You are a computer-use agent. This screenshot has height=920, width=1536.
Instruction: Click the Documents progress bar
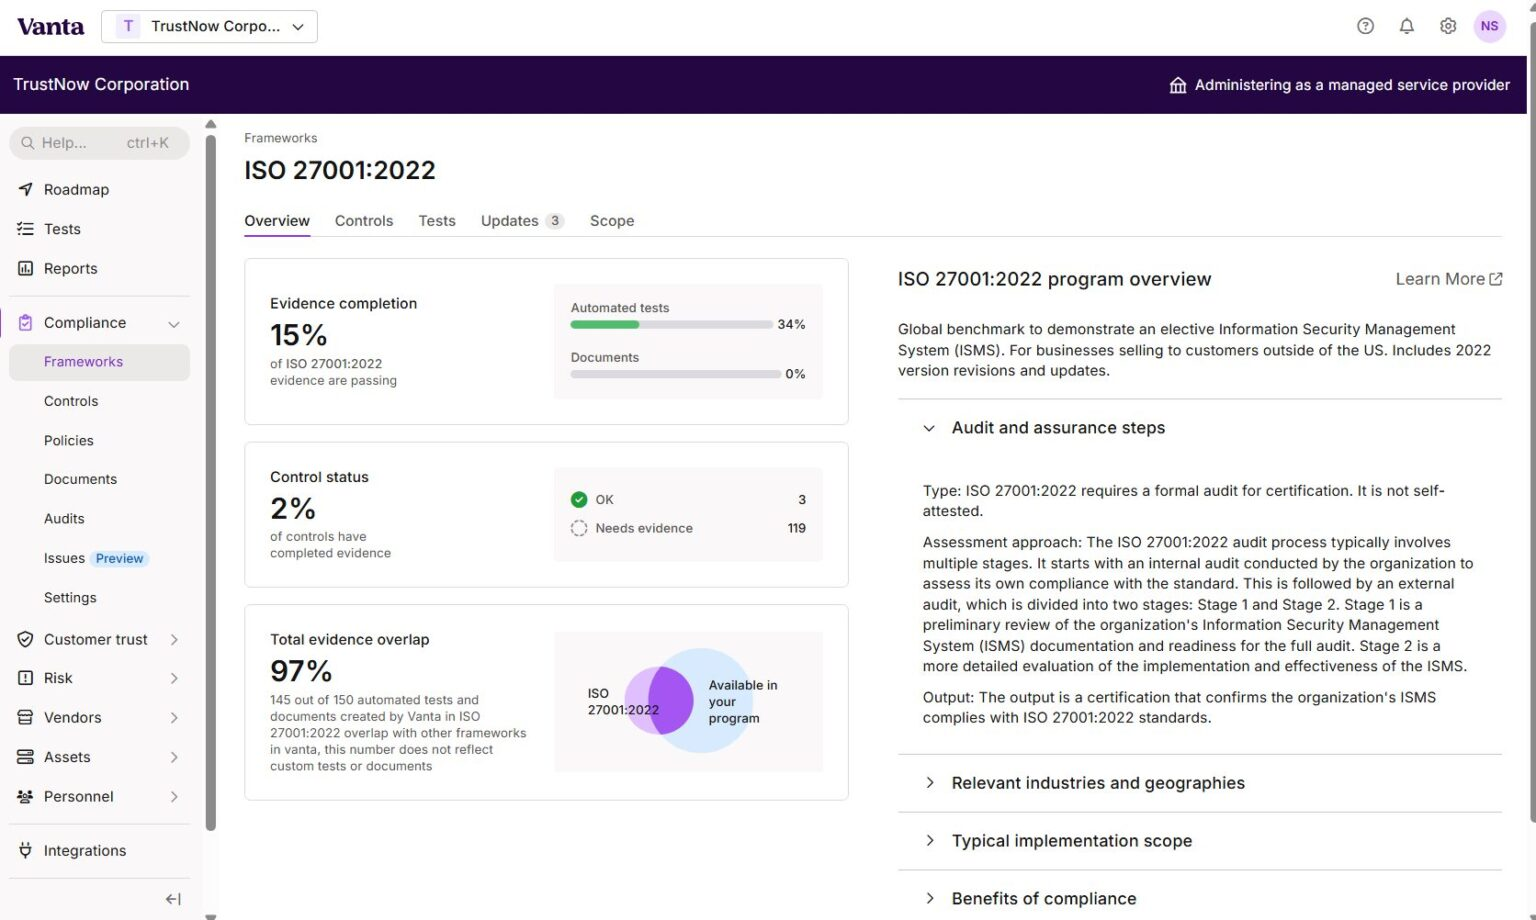pyautogui.click(x=675, y=374)
